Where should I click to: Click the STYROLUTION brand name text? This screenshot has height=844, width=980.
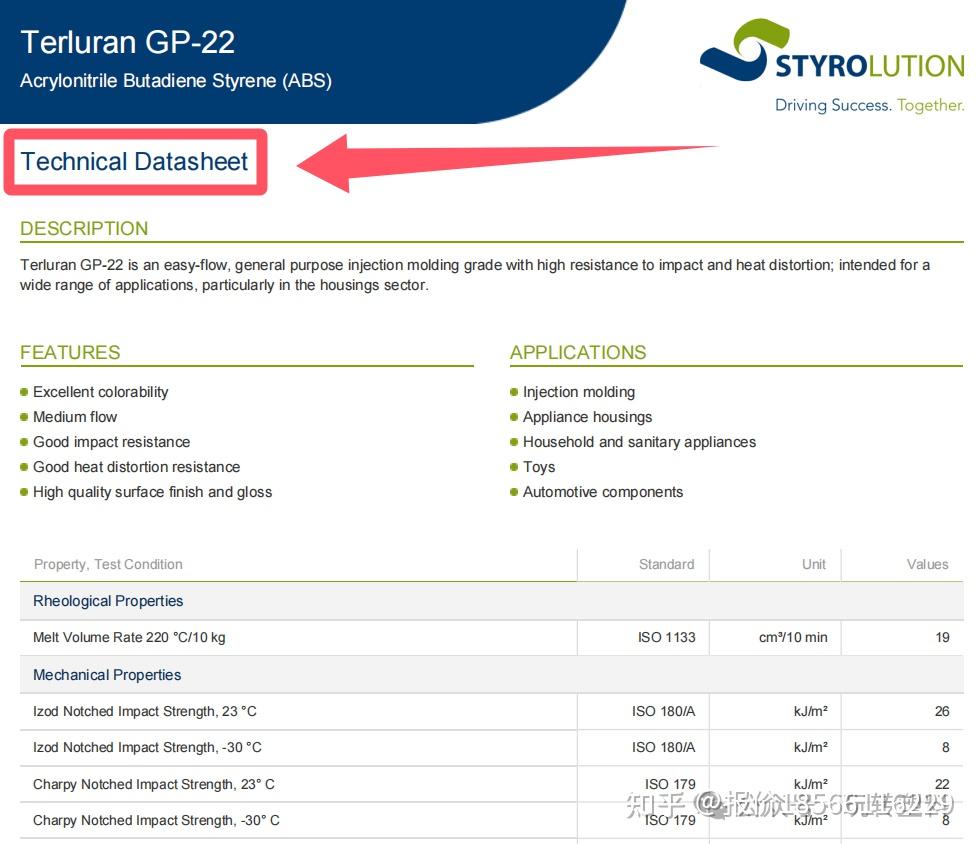[870, 66]
